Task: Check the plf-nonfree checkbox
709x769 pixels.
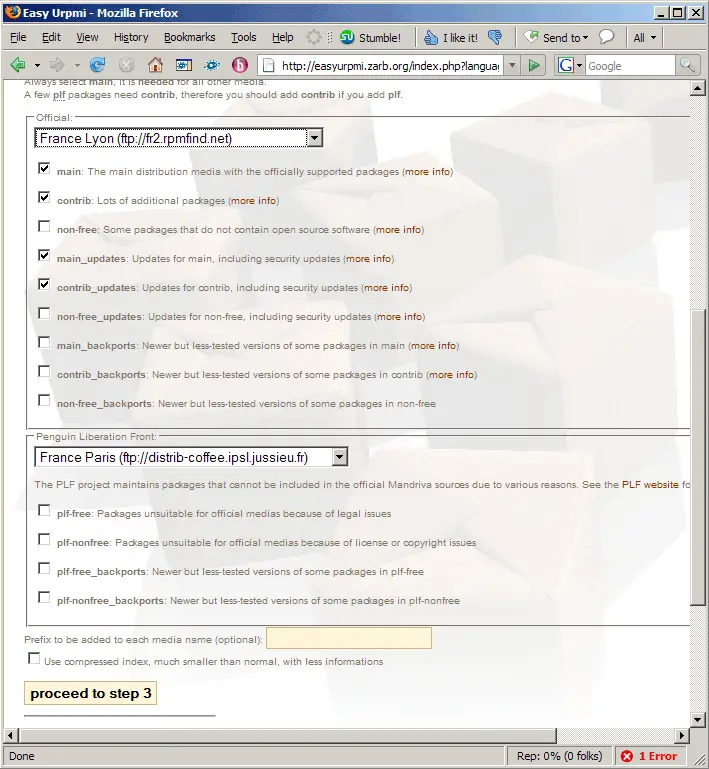Action: (44, 539)
